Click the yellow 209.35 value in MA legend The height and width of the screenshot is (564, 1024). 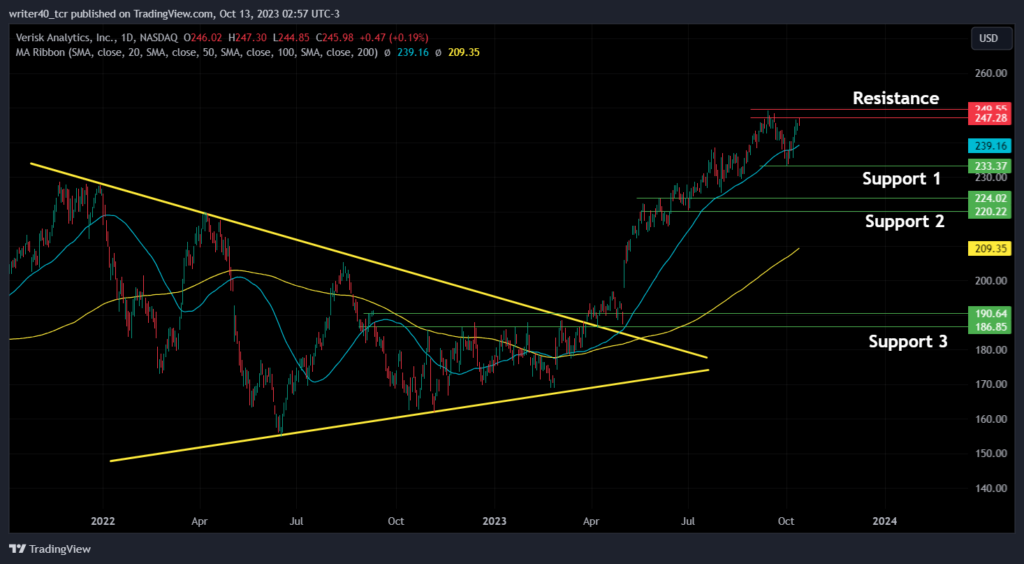click(464, 52)
